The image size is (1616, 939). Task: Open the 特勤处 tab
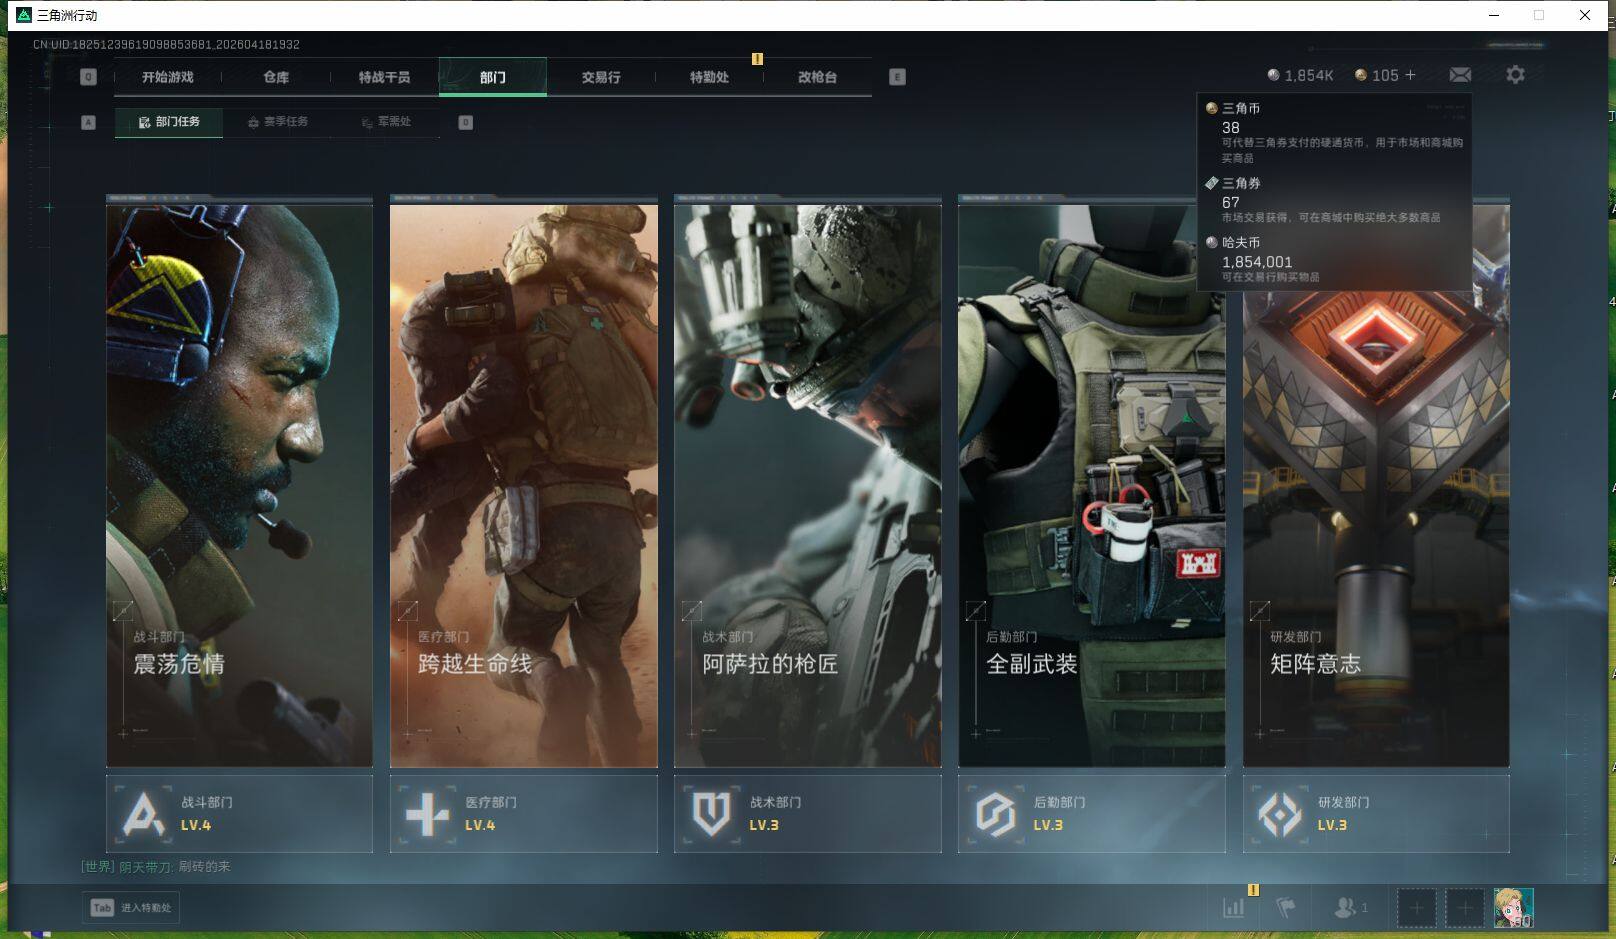pyautogui.click(x=709, y=77)
